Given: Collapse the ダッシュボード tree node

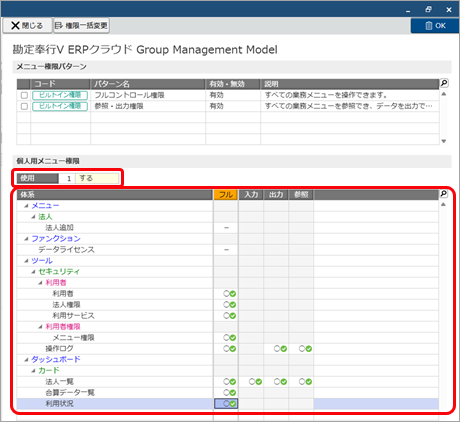Looking at the screenshot, I should 26,360.
